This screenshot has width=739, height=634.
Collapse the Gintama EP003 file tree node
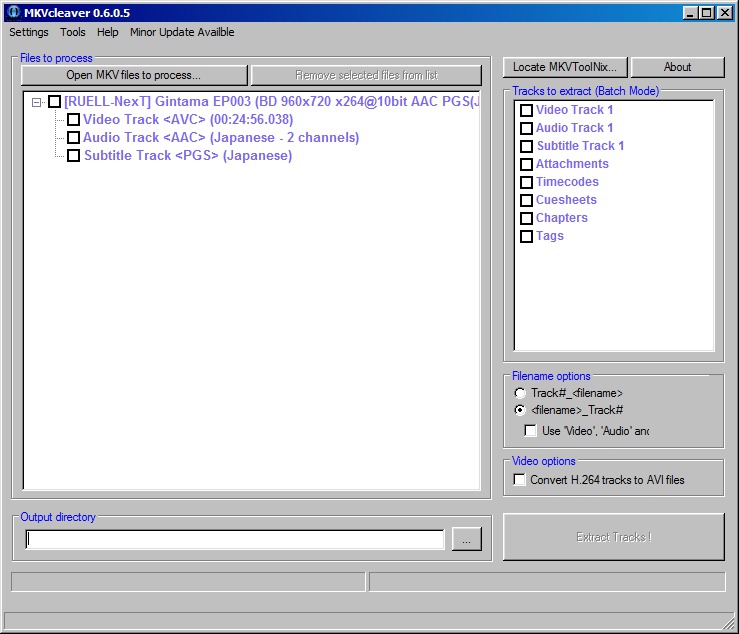pyautogui.click(x=37, y=102)
